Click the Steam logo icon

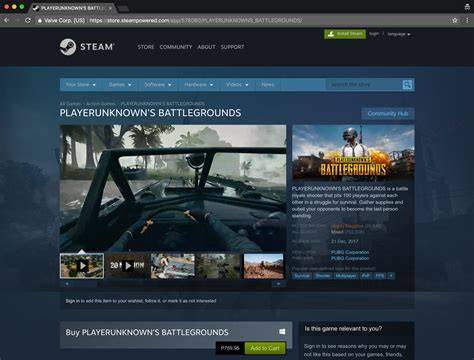point(68,47)
